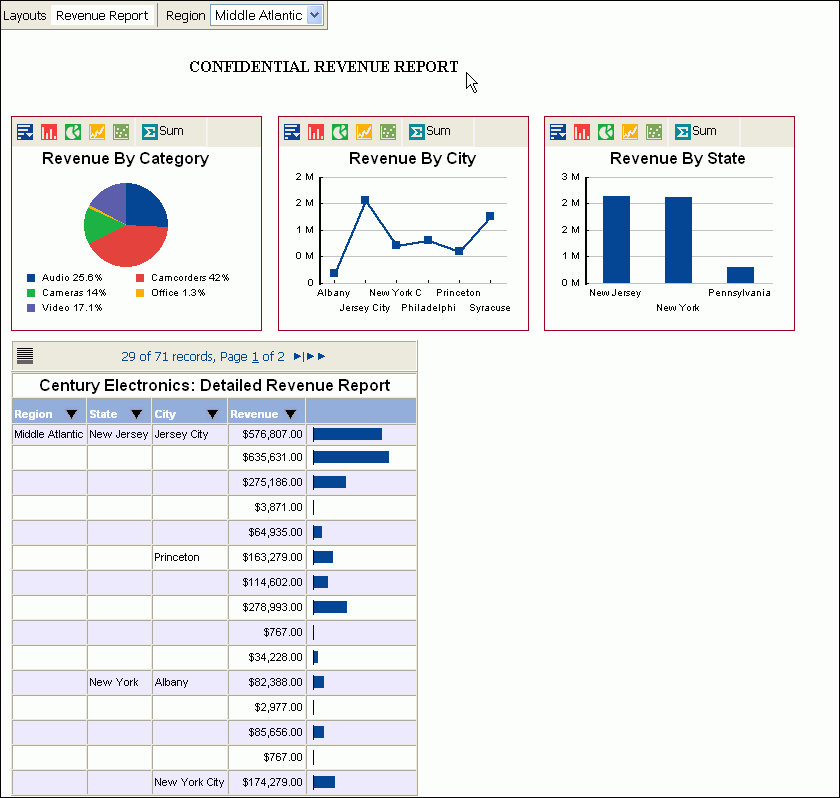This screenshot has height=798, width=840.
Task: Select line chart icon in Revenue By State
Action: tap(630, 132)
